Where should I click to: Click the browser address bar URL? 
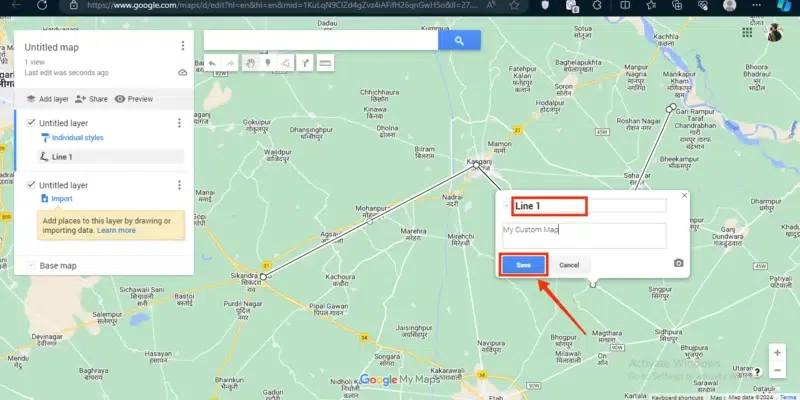click(283, 5)
